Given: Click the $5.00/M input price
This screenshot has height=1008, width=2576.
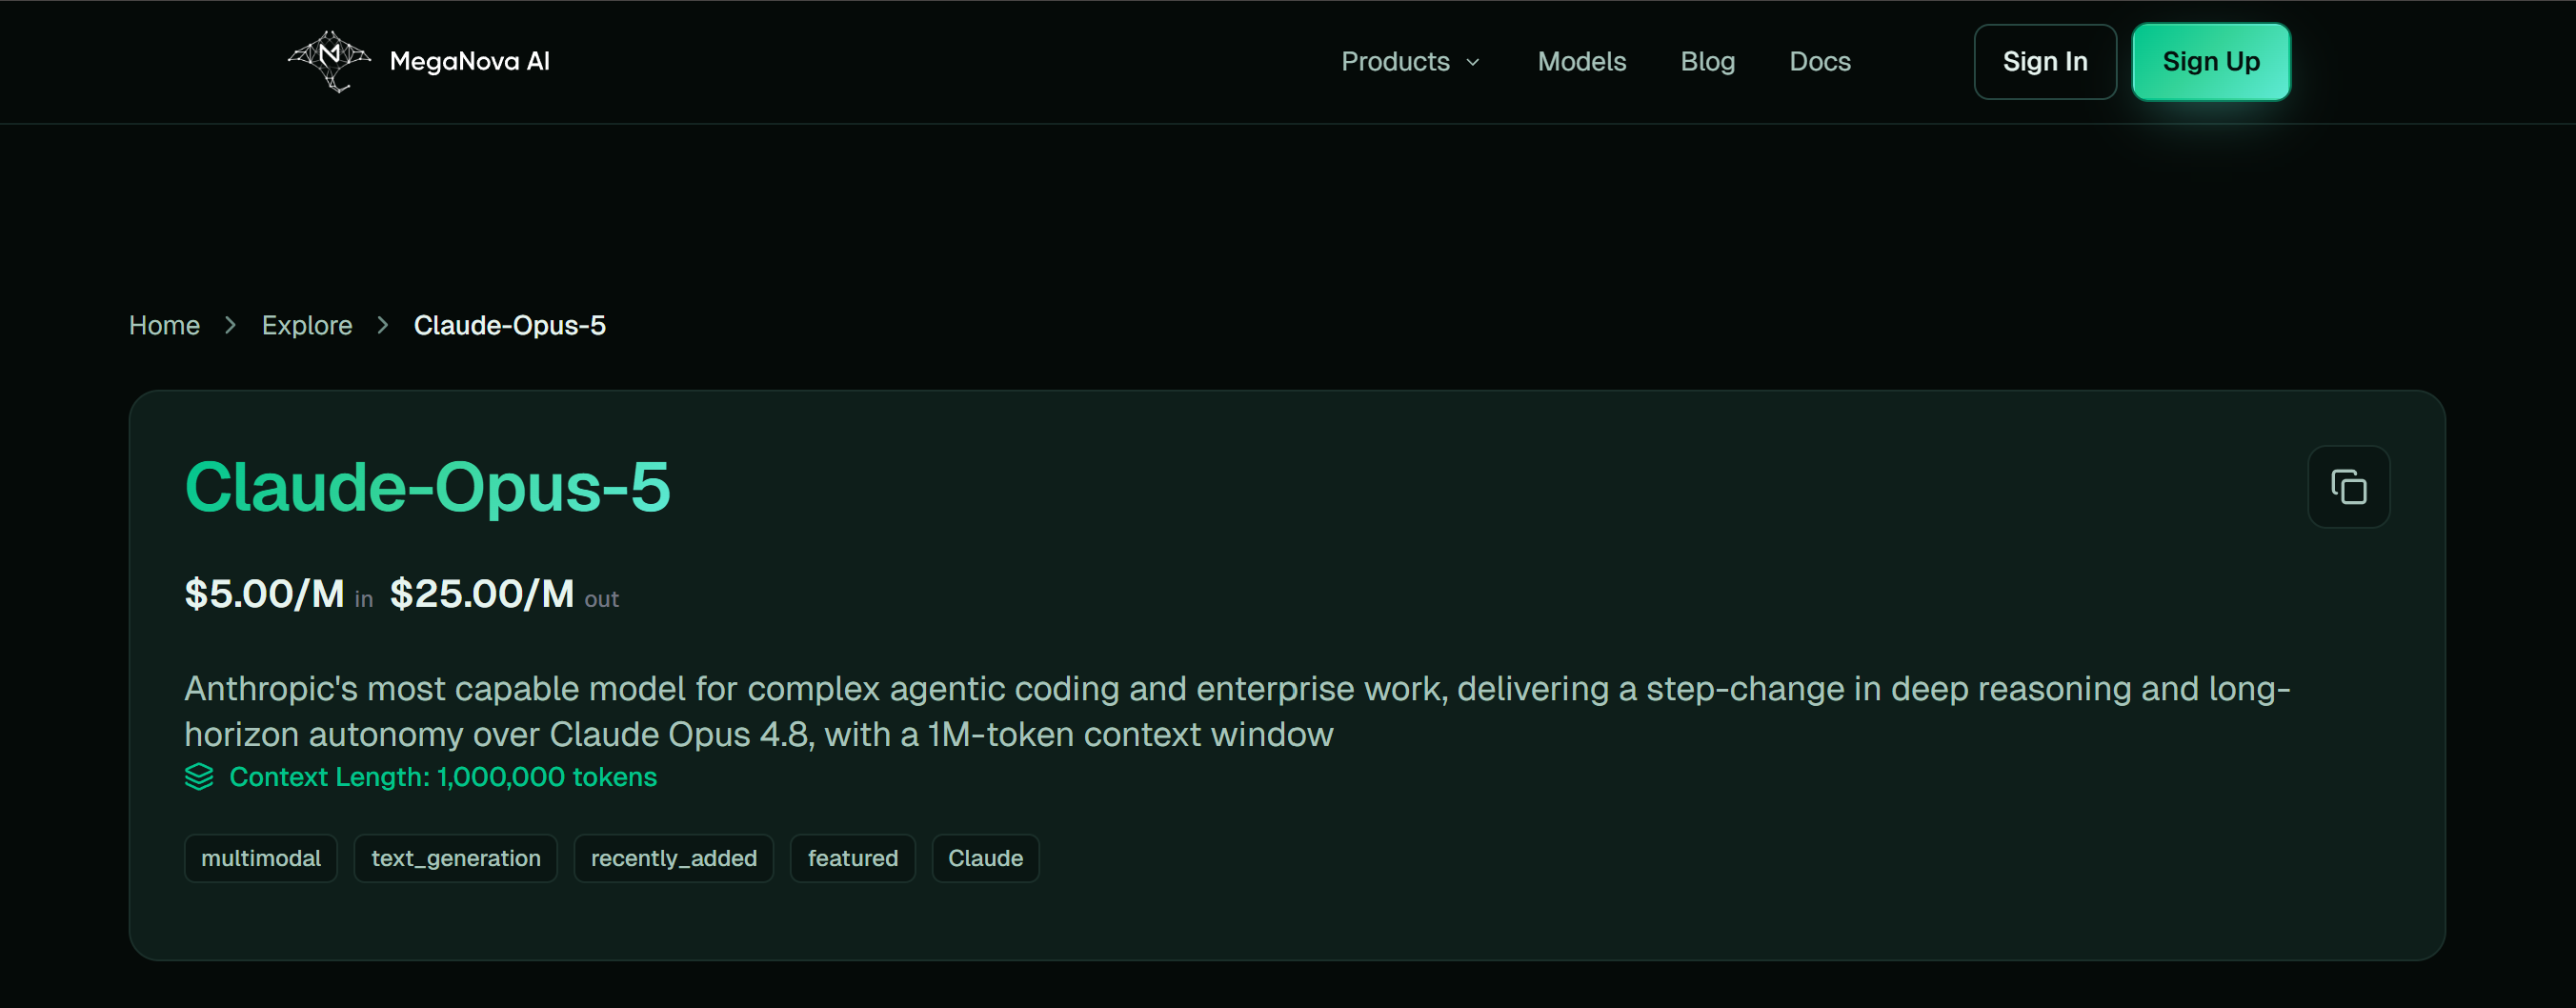Looking at the screenshot, I should (265, 594).
